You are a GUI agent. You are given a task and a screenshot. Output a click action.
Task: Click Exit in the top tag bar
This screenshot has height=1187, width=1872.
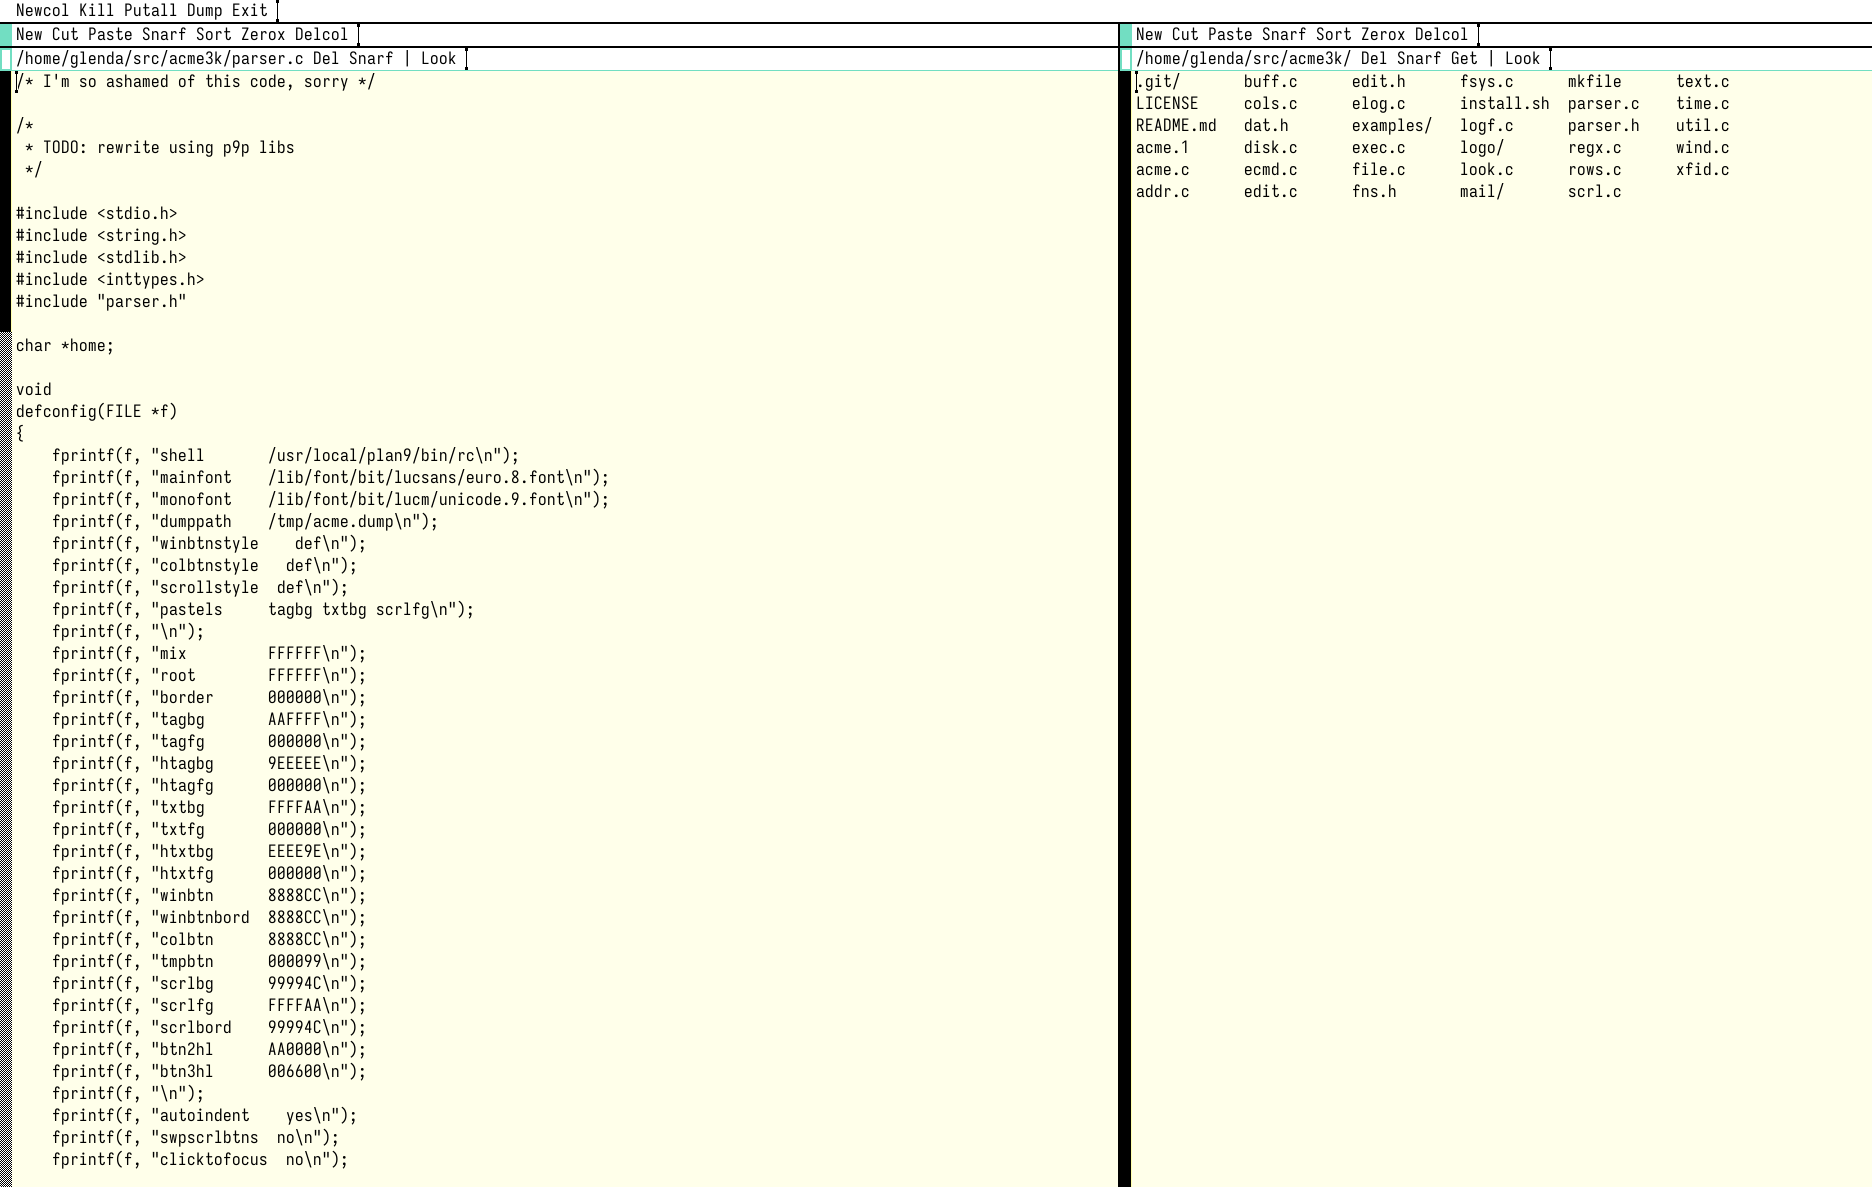click(250, 11)
